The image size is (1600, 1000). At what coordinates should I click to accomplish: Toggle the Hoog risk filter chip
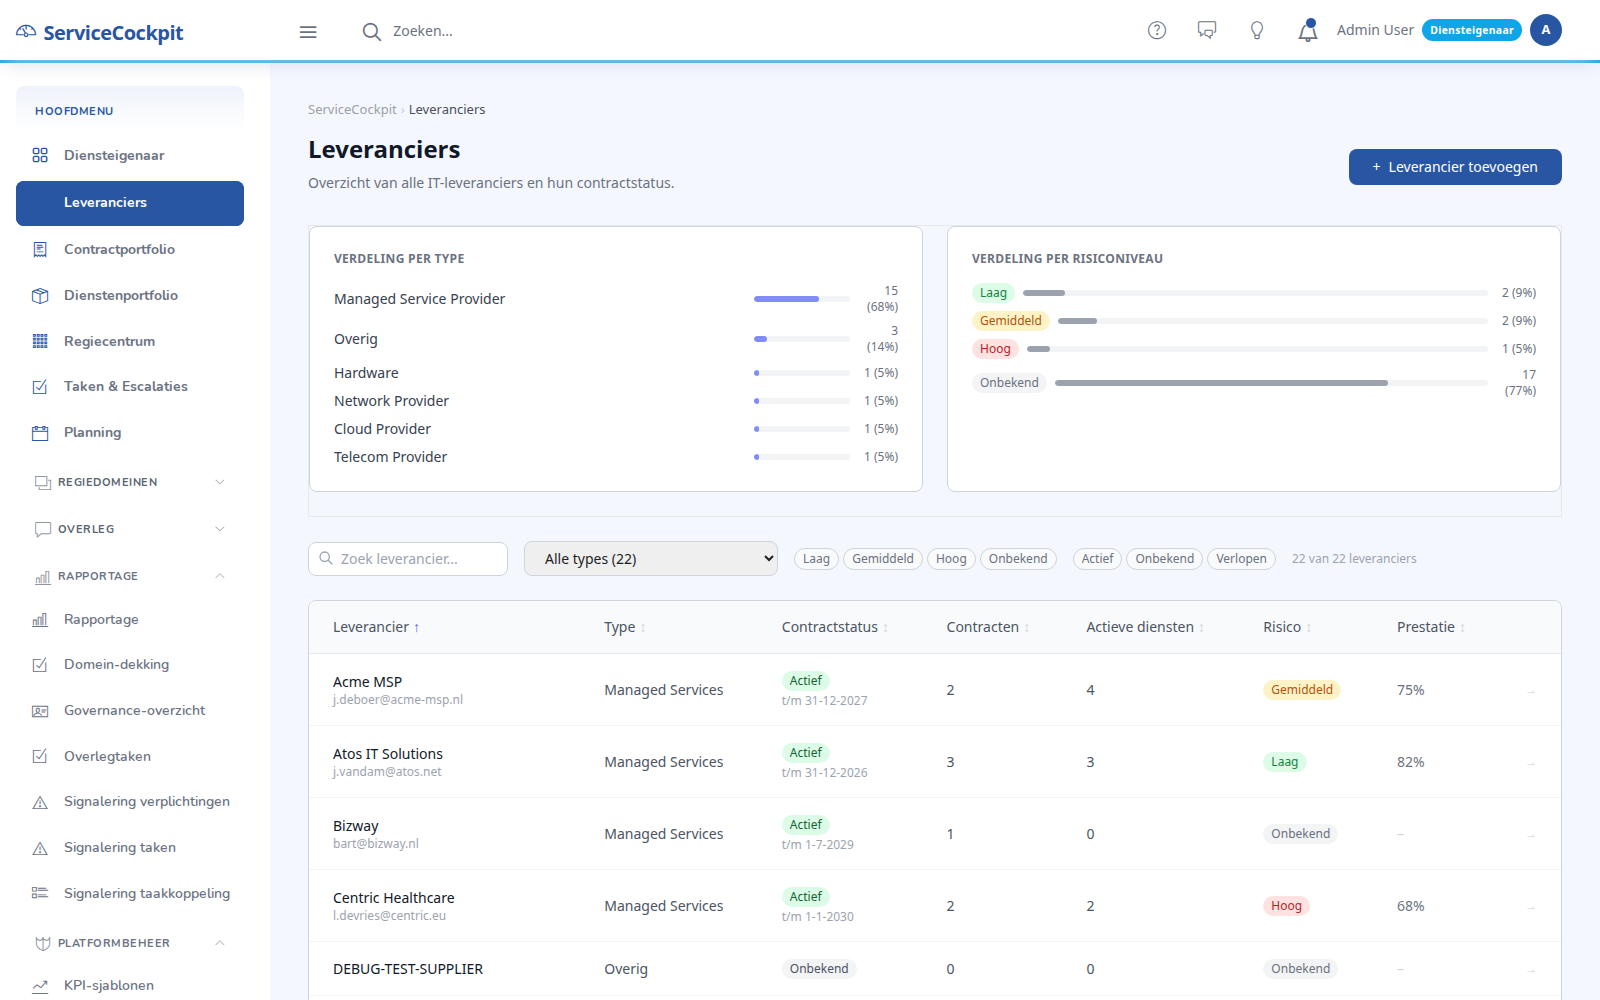click(951, 559)
